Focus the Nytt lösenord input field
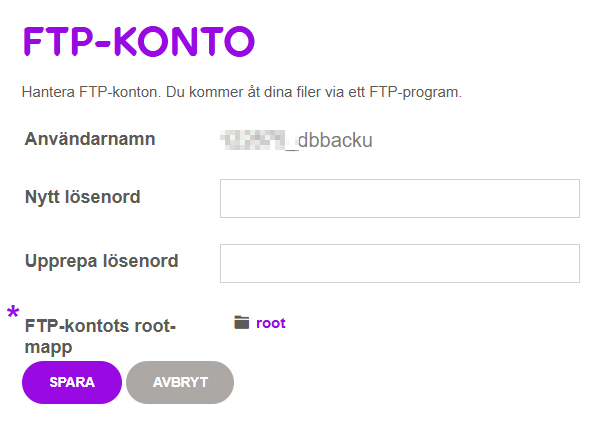606x428 pixels. [399, 198]
